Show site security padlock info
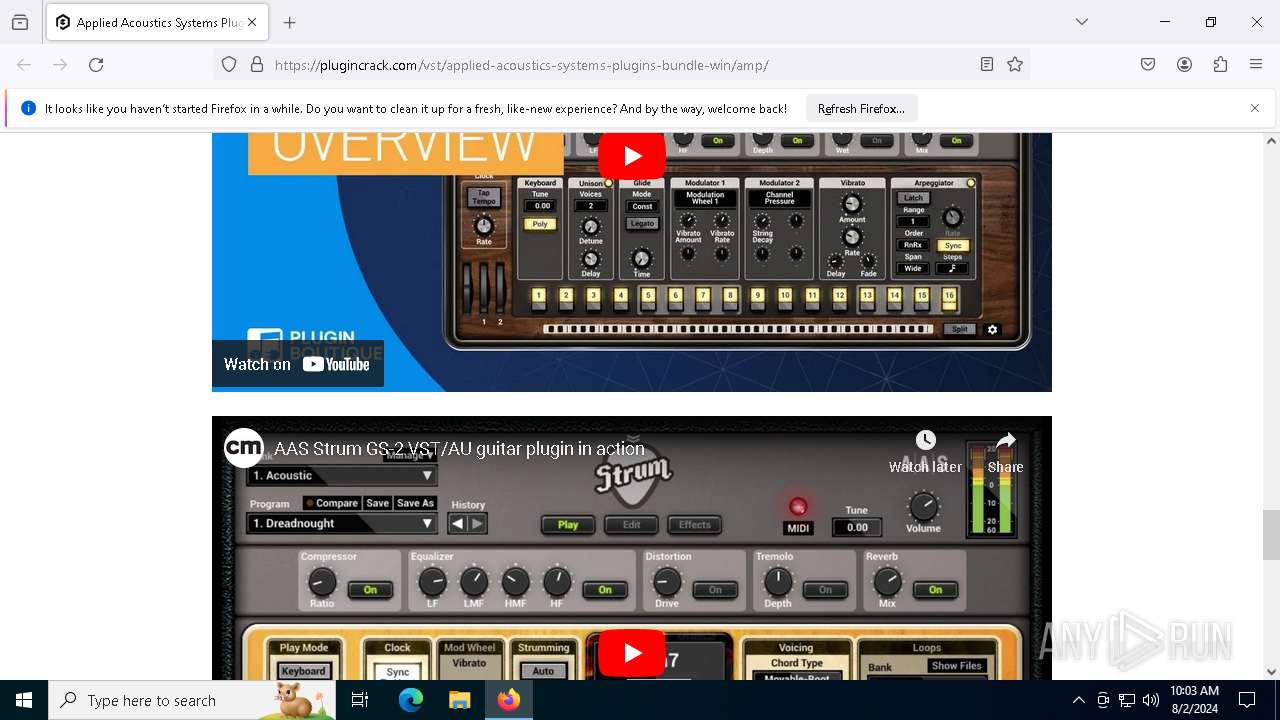 click(257, 65)
